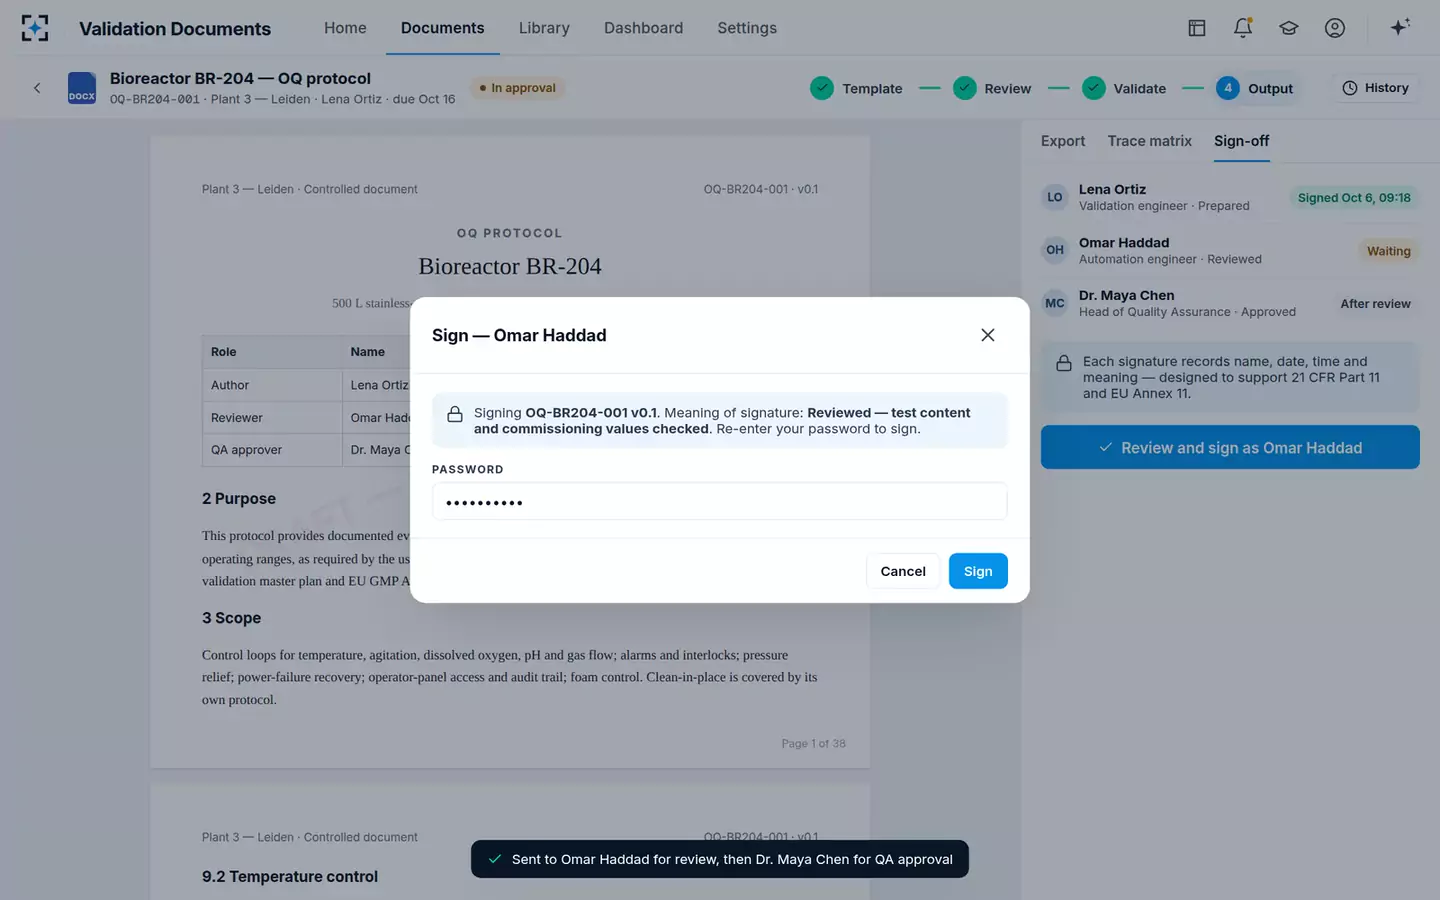Click the Review step checkmark
The height and width of the screenshot is (900, 1440).
[x=965, y=88]
